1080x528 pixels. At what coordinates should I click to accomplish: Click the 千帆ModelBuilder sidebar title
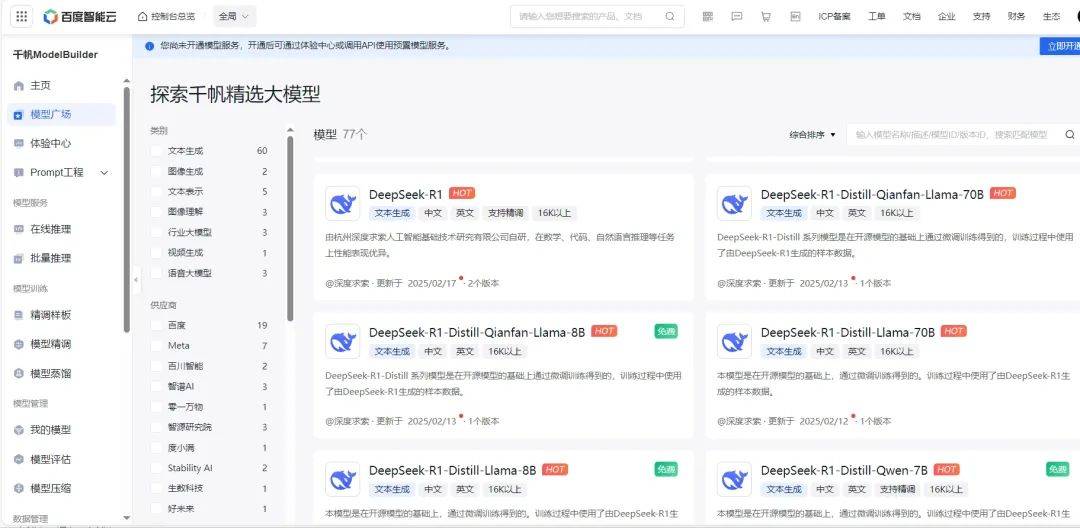[55, 54]
